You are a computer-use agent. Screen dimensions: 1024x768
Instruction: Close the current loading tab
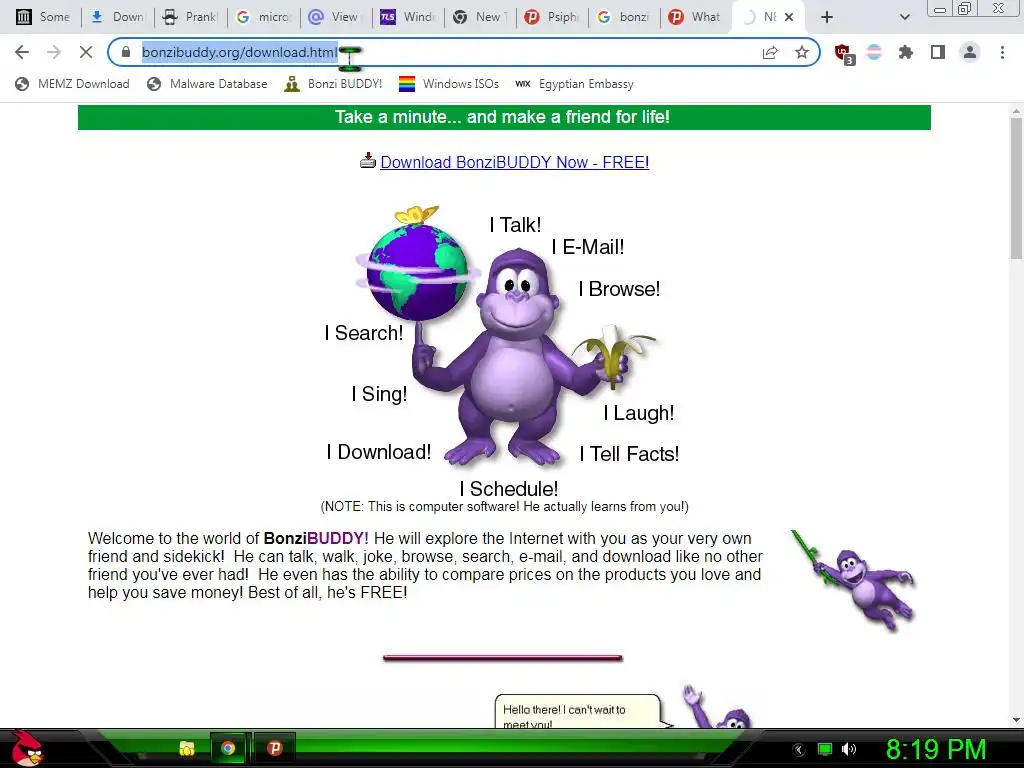click(789, 17)
